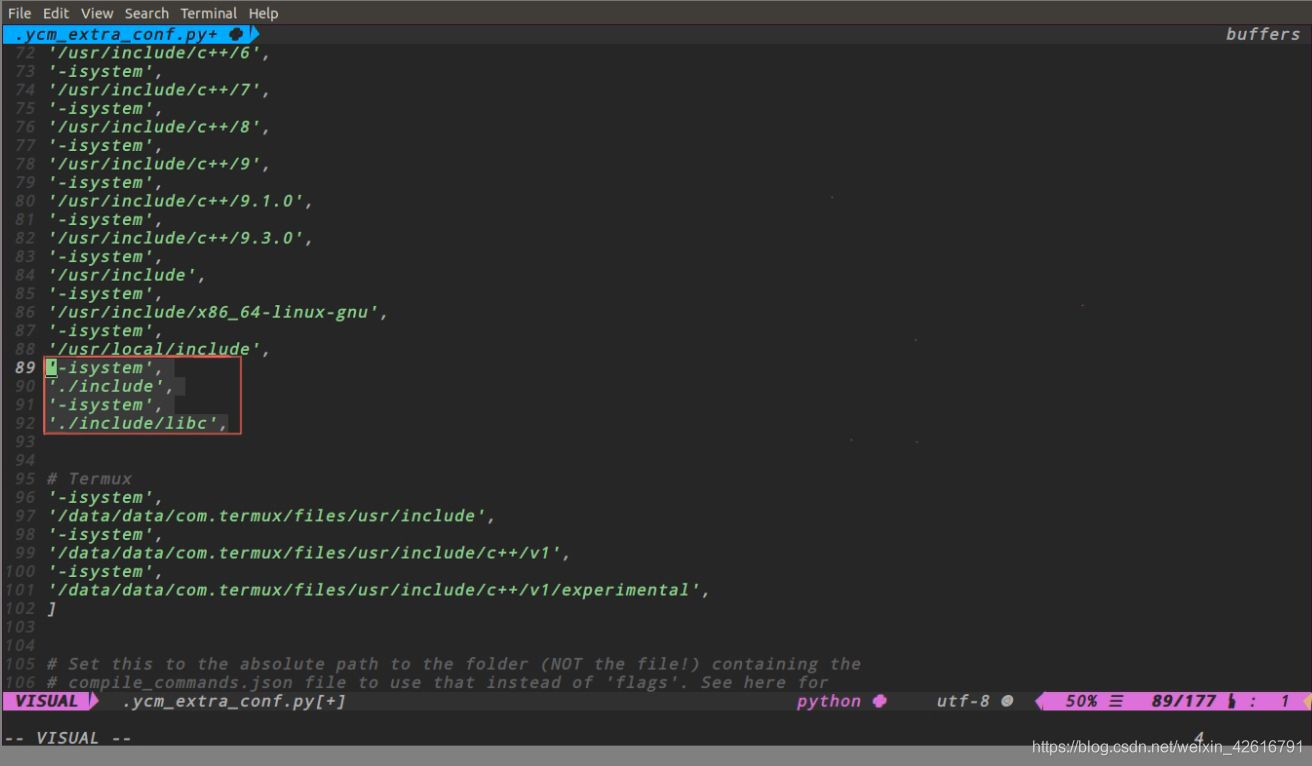The width and height of the screenshot is (1312, 766).
Task: Click the python filetype label
Action: 829,701
